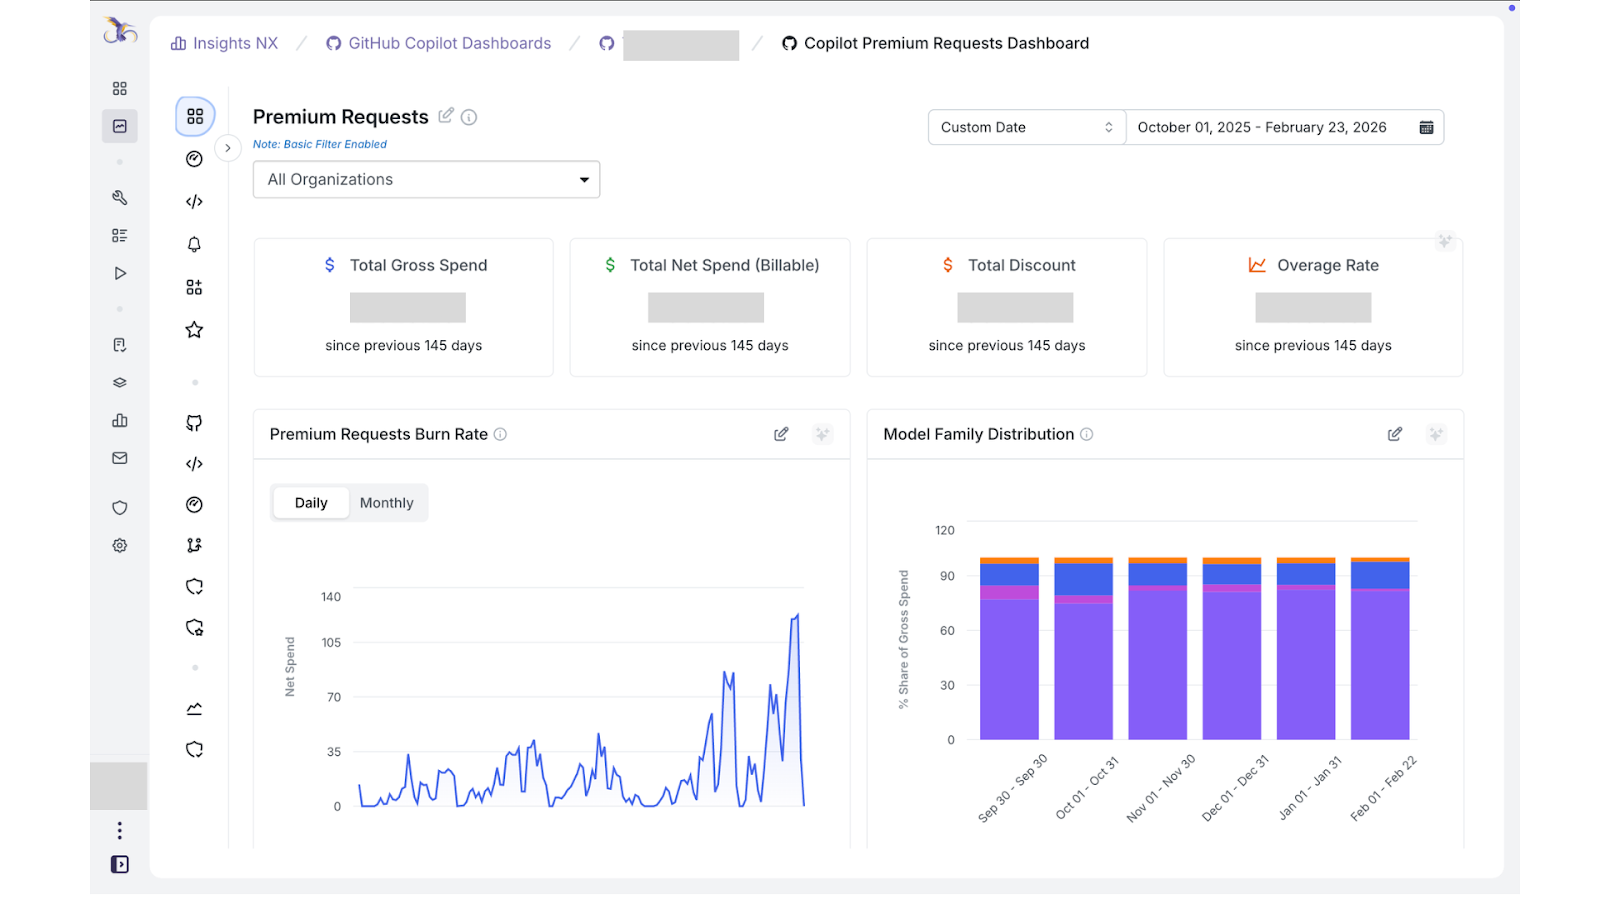Click the info icon beside Premium Requests title
Image resolution: width=1600 pixels, height=900 pixels.
pyautogui.click(x=469, y=117)
